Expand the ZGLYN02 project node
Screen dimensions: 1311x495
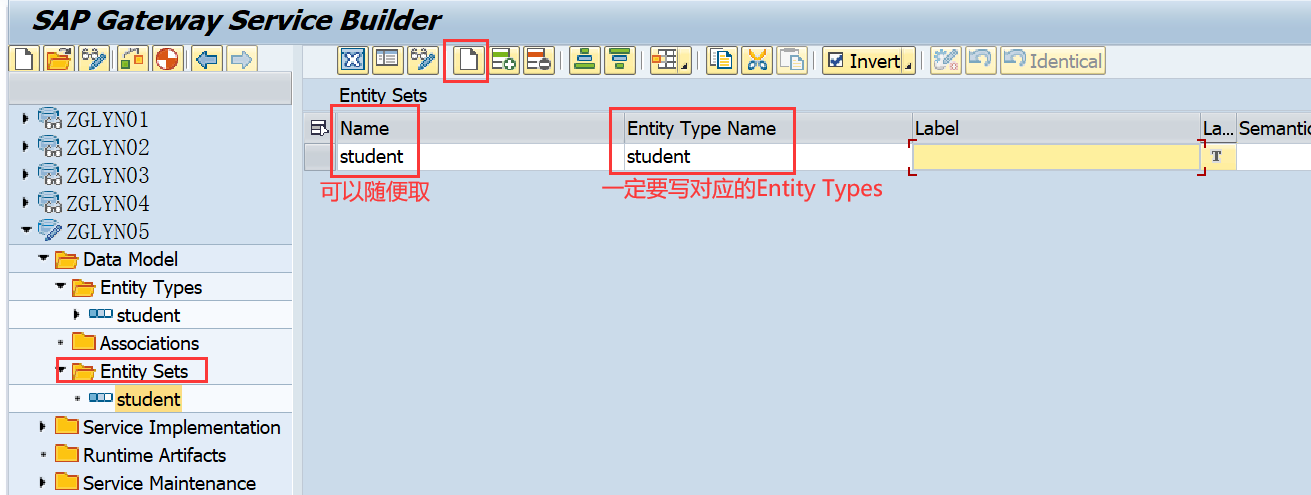[x=26, y=148]
